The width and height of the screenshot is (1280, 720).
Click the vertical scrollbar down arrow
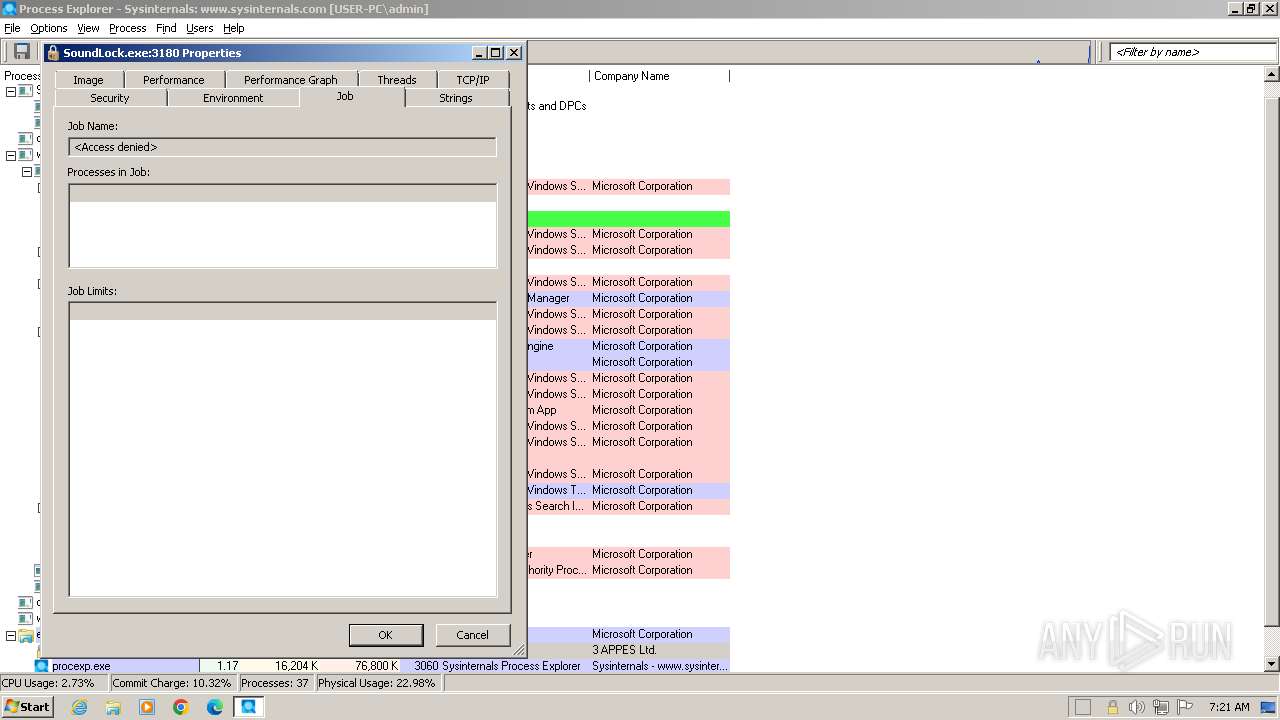[x=1272, y=664]
